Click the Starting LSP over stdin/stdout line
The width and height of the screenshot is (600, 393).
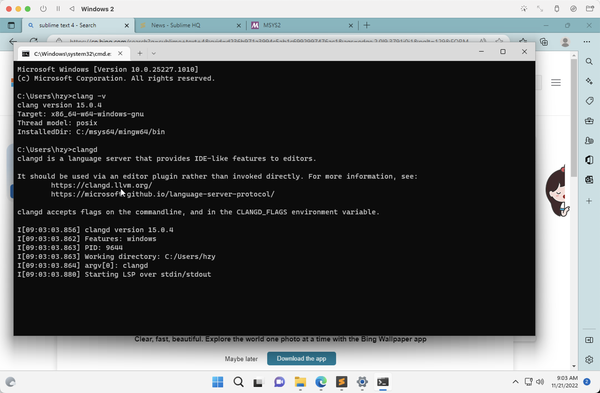(x=114, y=275)
